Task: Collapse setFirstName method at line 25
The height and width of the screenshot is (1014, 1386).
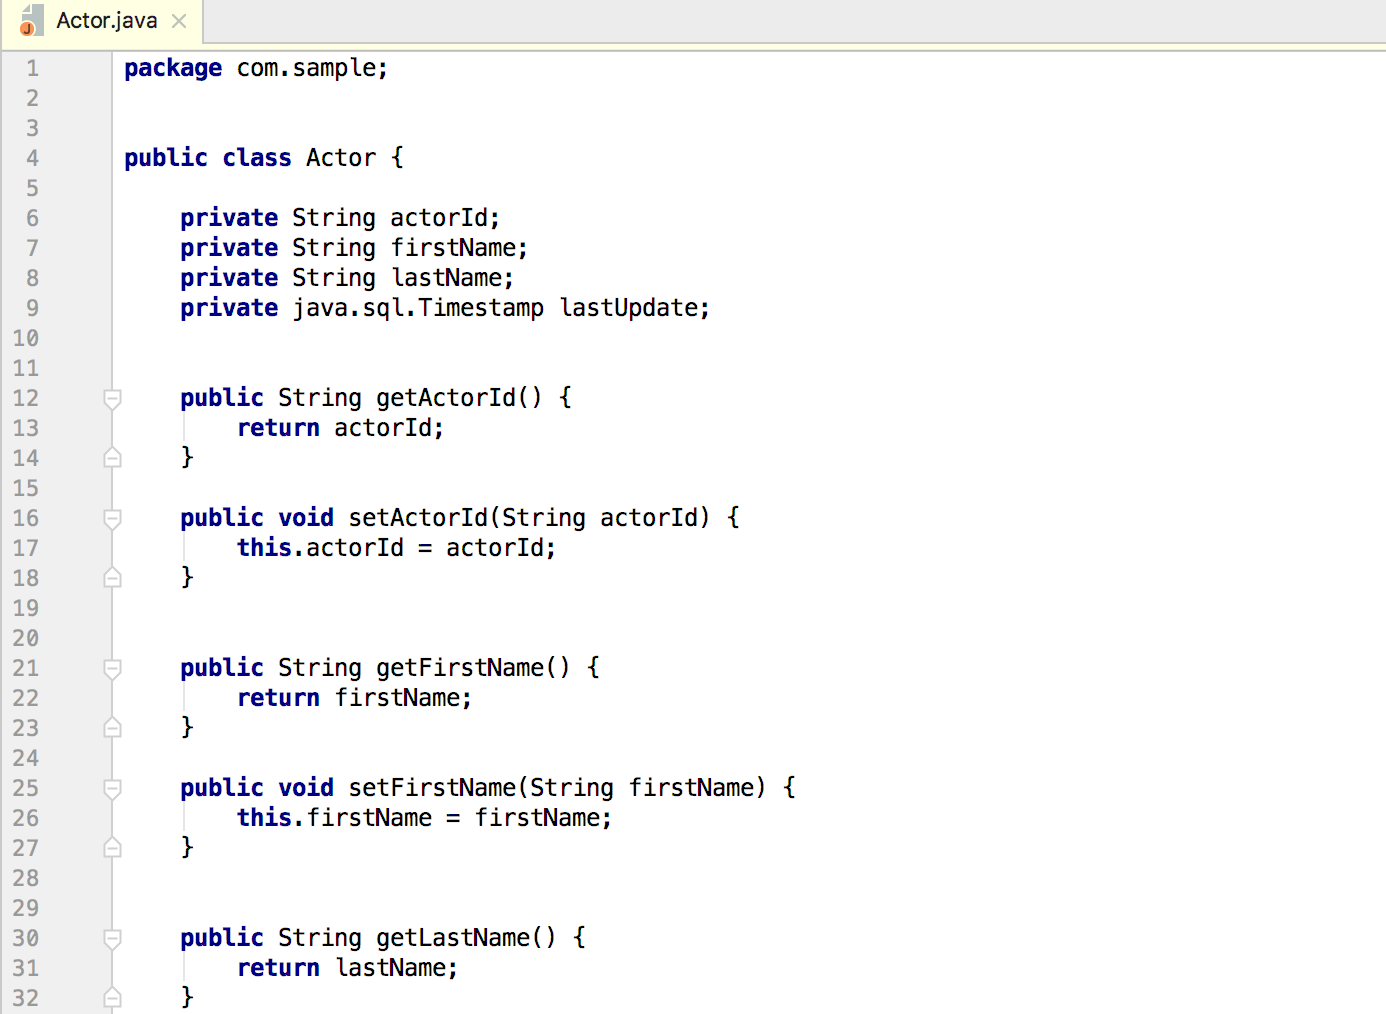Action: (113, 789)
